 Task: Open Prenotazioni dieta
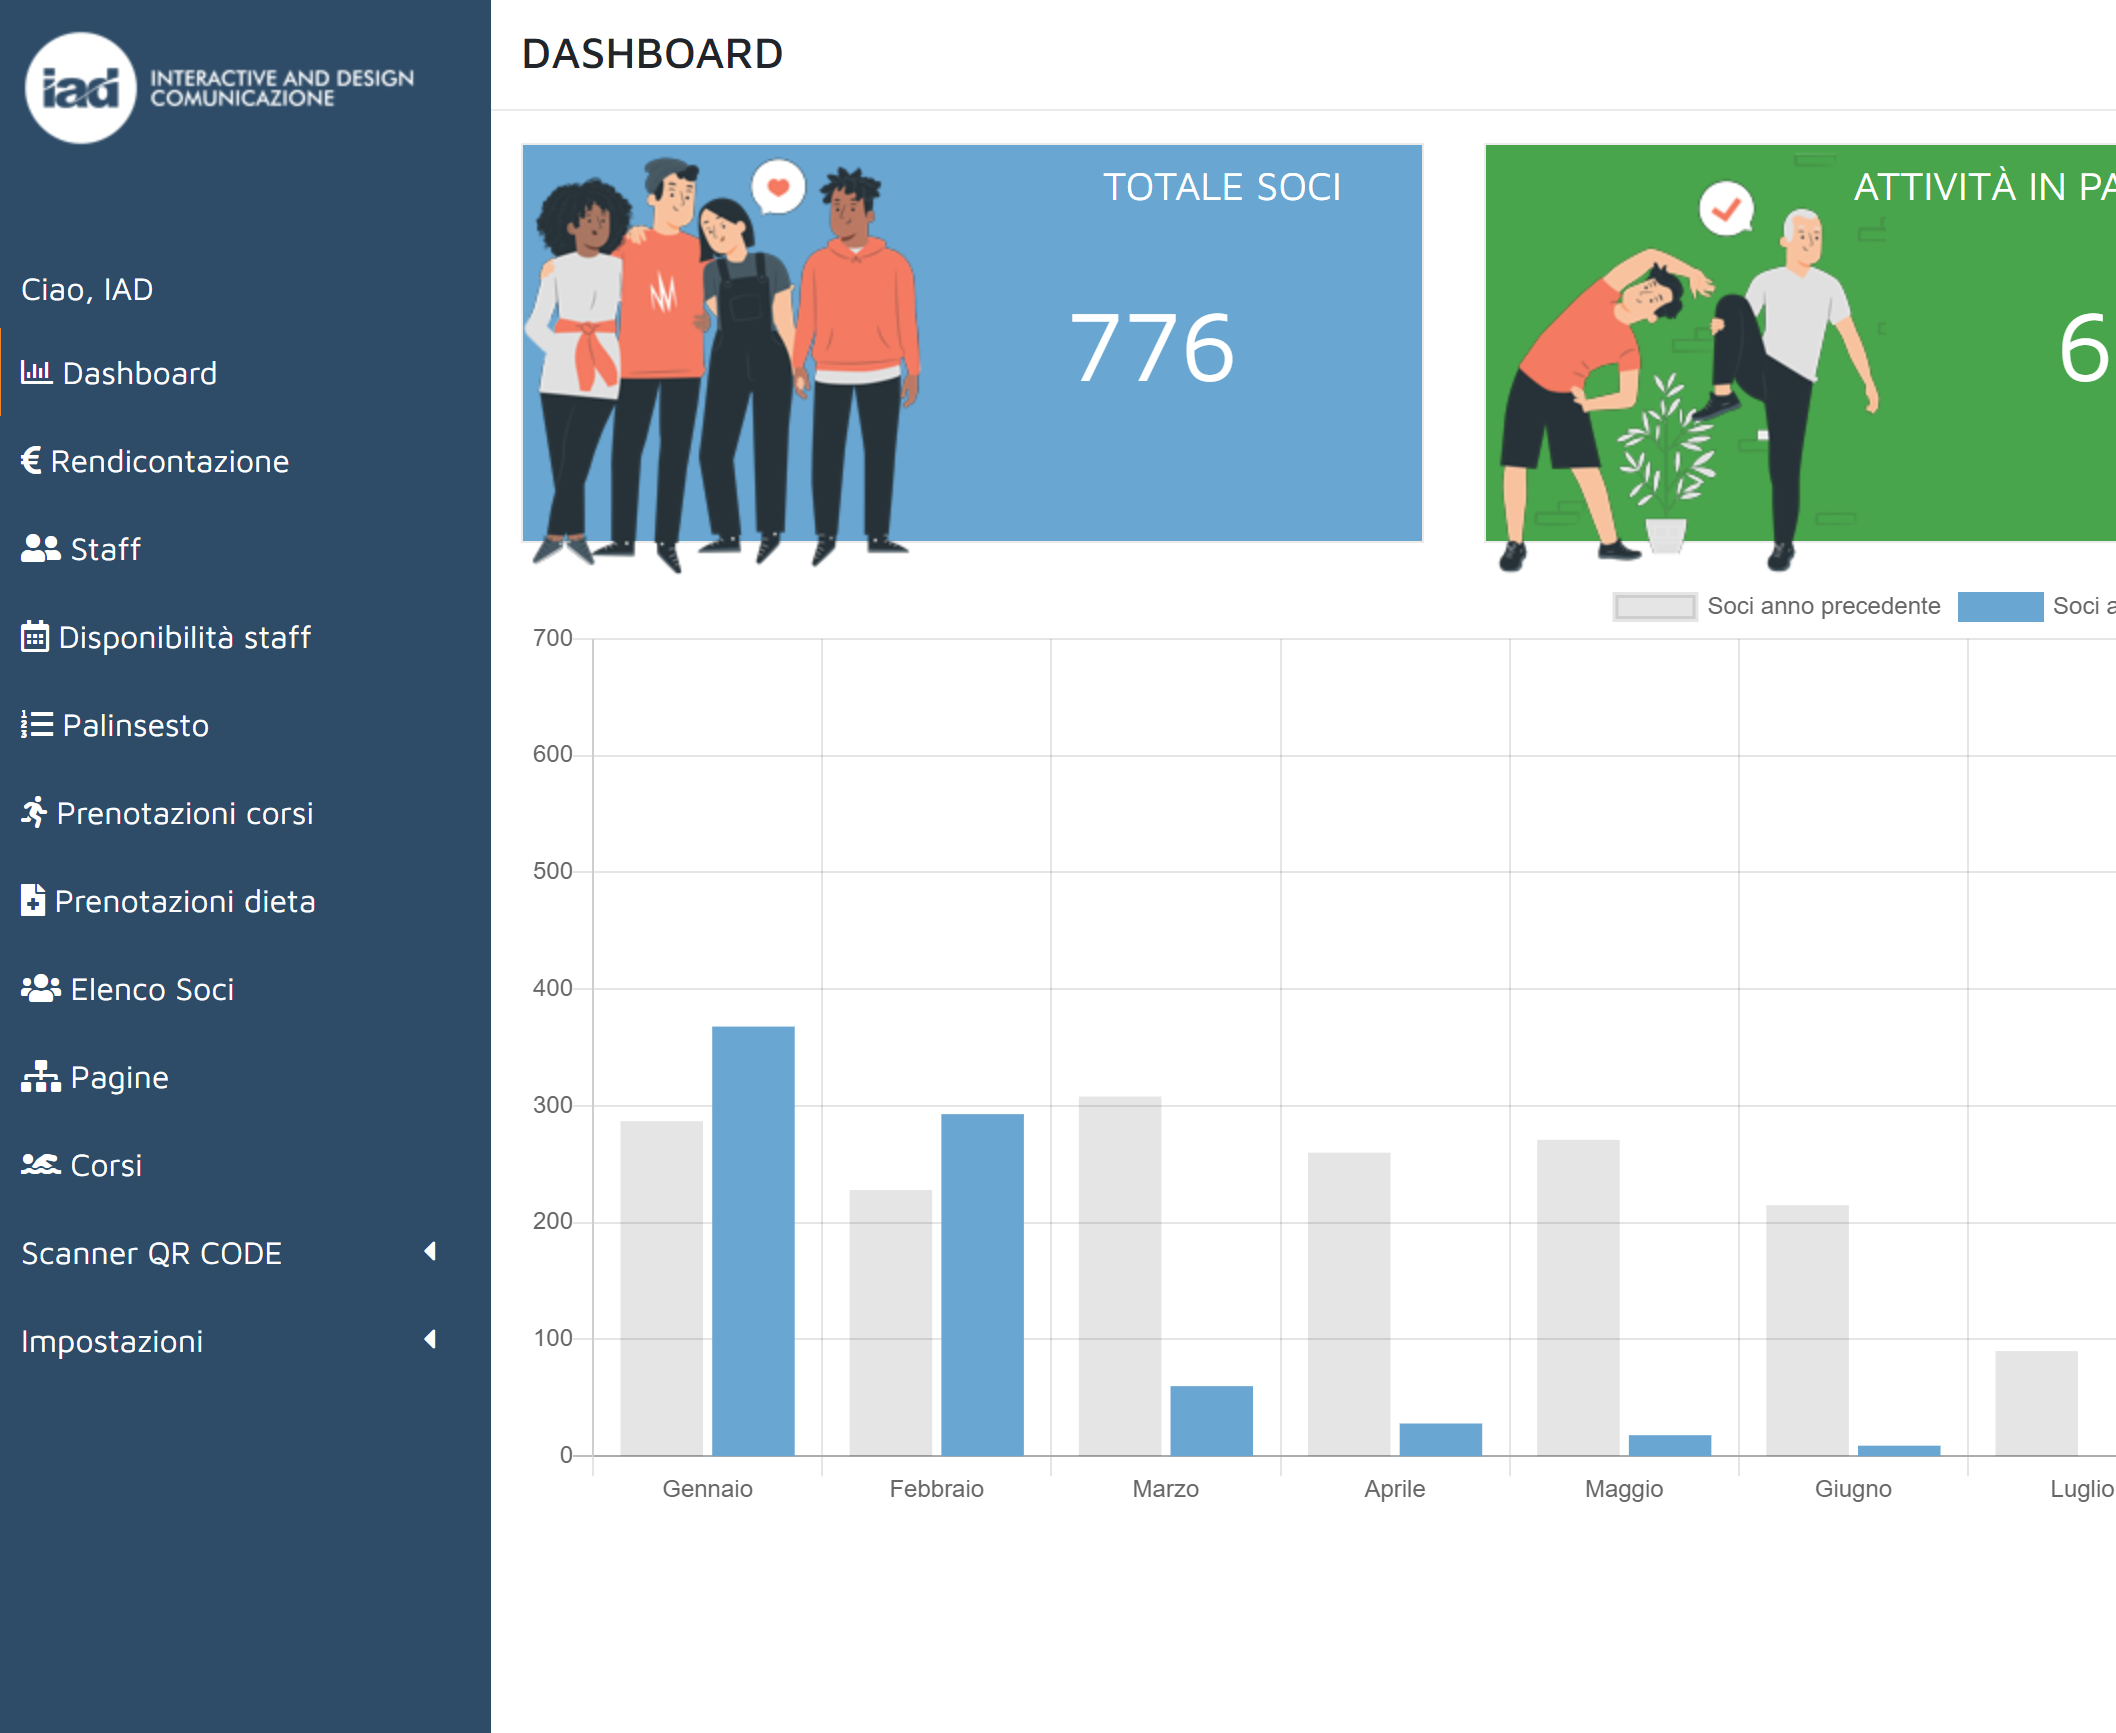(245, 900)
